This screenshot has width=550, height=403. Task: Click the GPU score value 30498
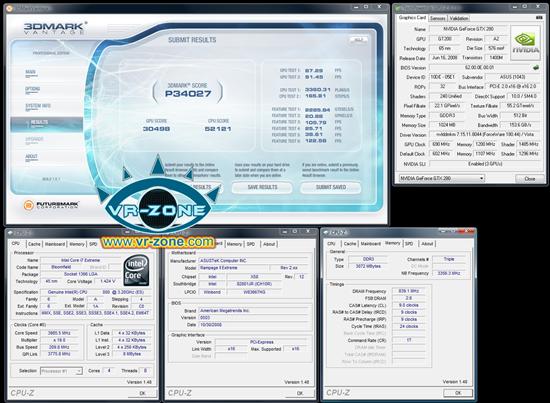156,129
